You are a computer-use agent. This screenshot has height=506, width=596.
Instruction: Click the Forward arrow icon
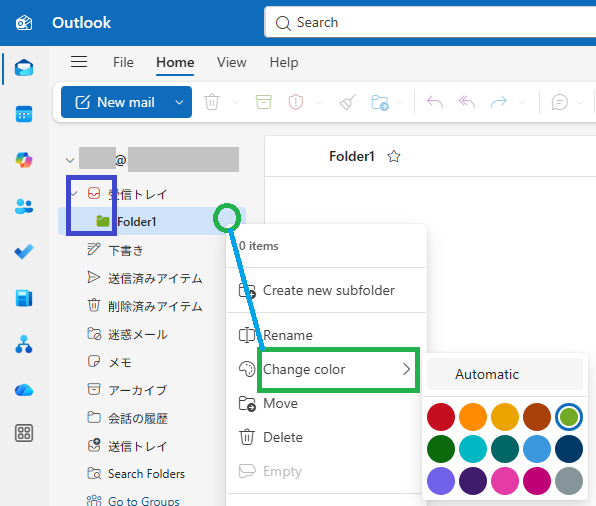coord(499,102)
